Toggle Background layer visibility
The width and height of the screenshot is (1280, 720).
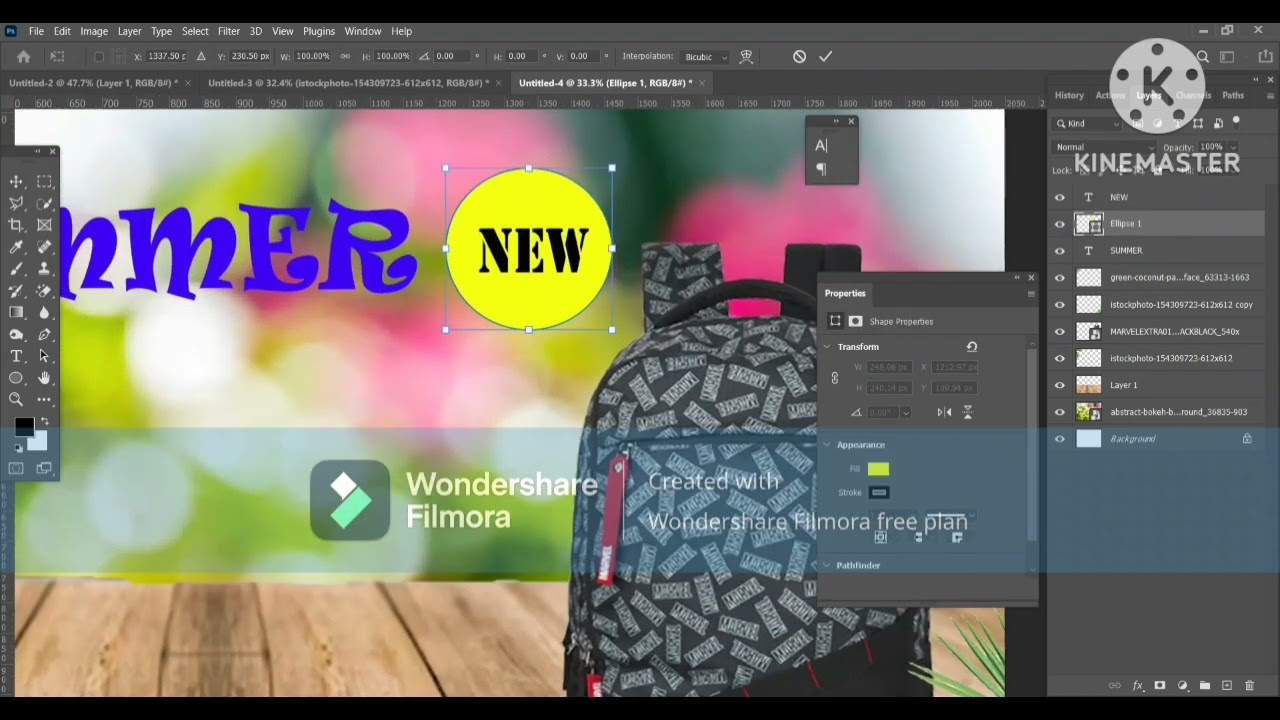1060,439
